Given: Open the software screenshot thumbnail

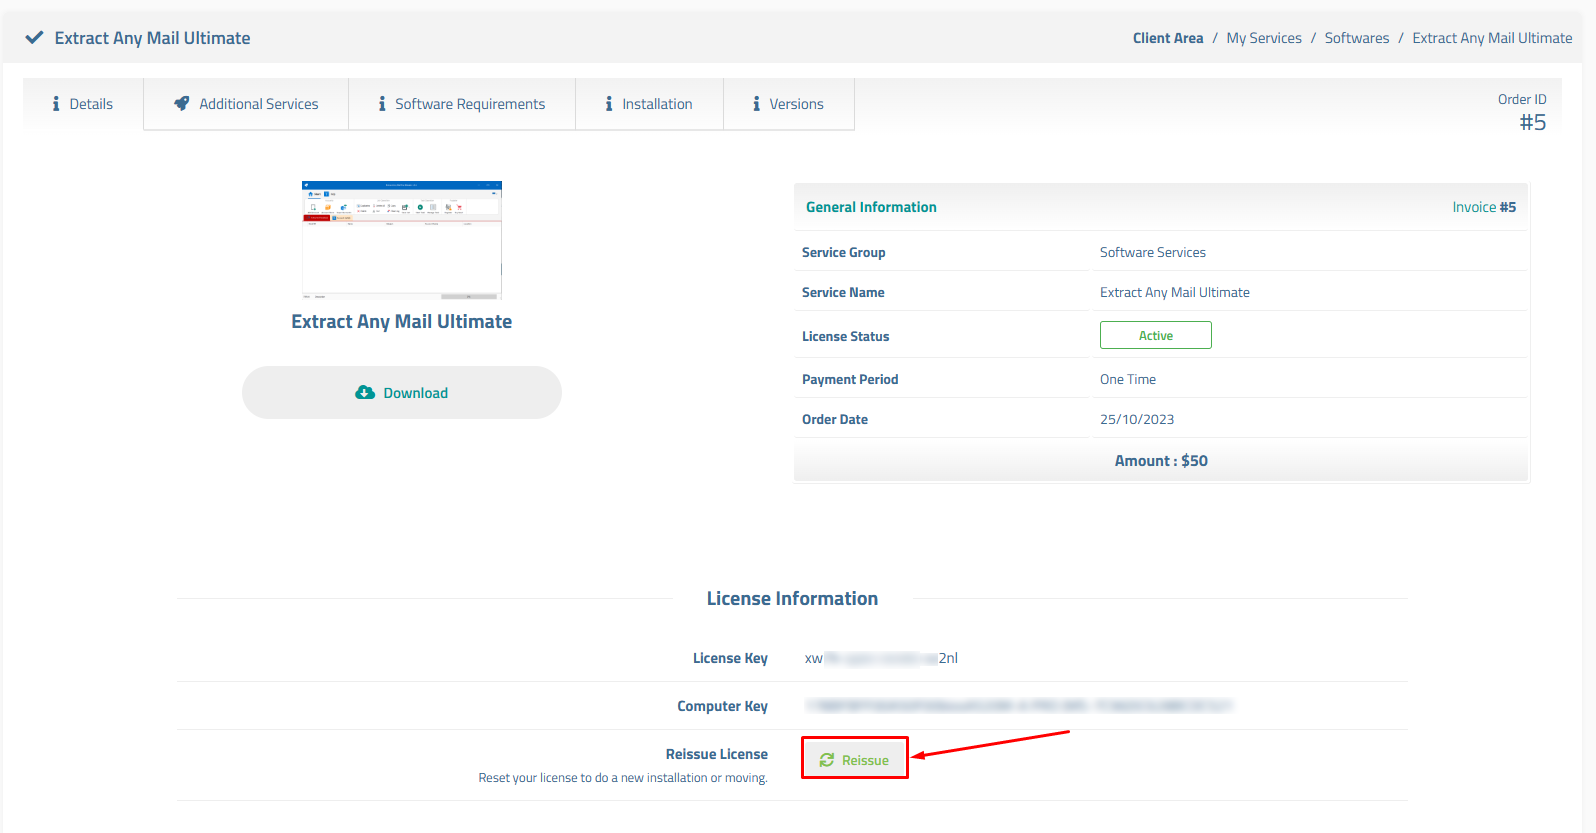Looking at the screenshot, I should coord(402,240).
